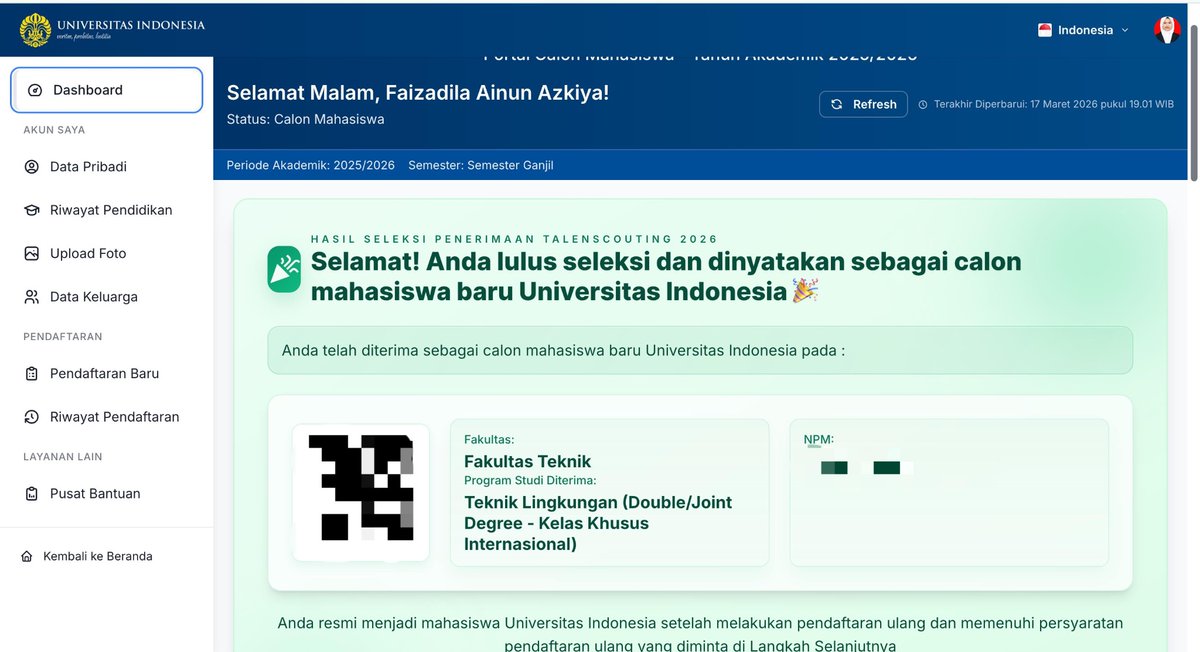Click the 'Anda telah diterima sebagai calon' banner

click(700, 350)
